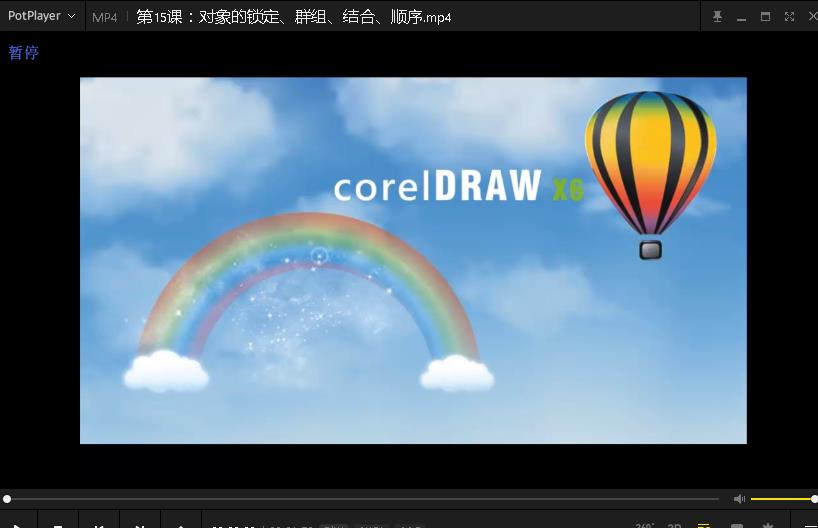The image size is (818, 528).
Task: Click the video file title '第15课：对象的锁定、群组、结合、顺序.mp4'
Action: point(294,17)
